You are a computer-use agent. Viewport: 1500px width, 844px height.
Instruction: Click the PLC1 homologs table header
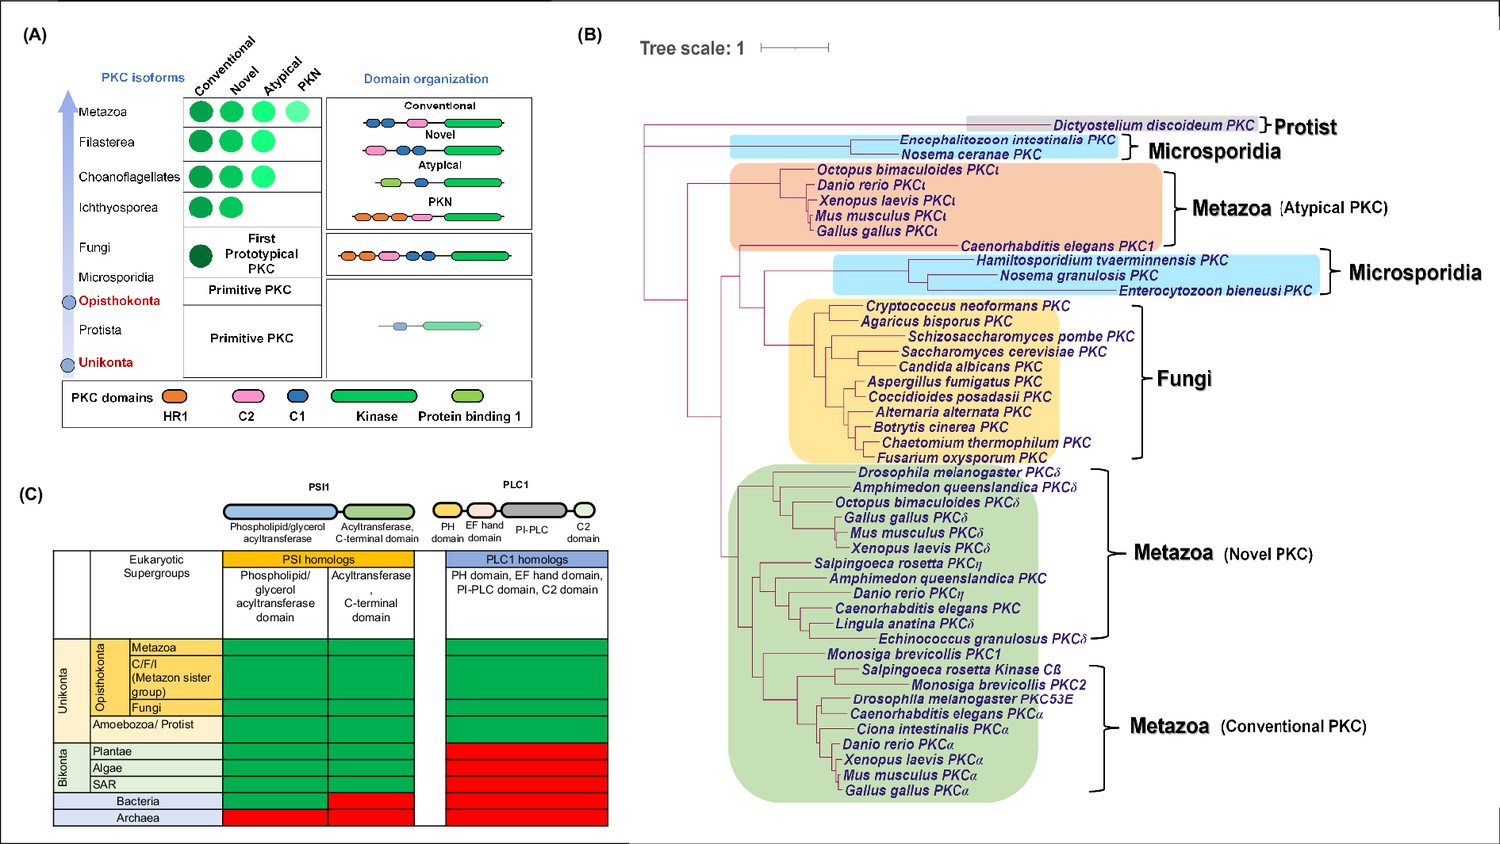pos(527,559)
